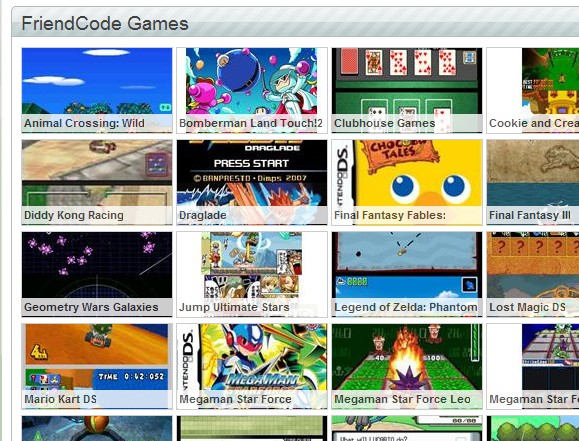This screenshot has height=441, width=579.
Task: Open the Diddy Kong Racing tile
Action: (x=97, y=182)
